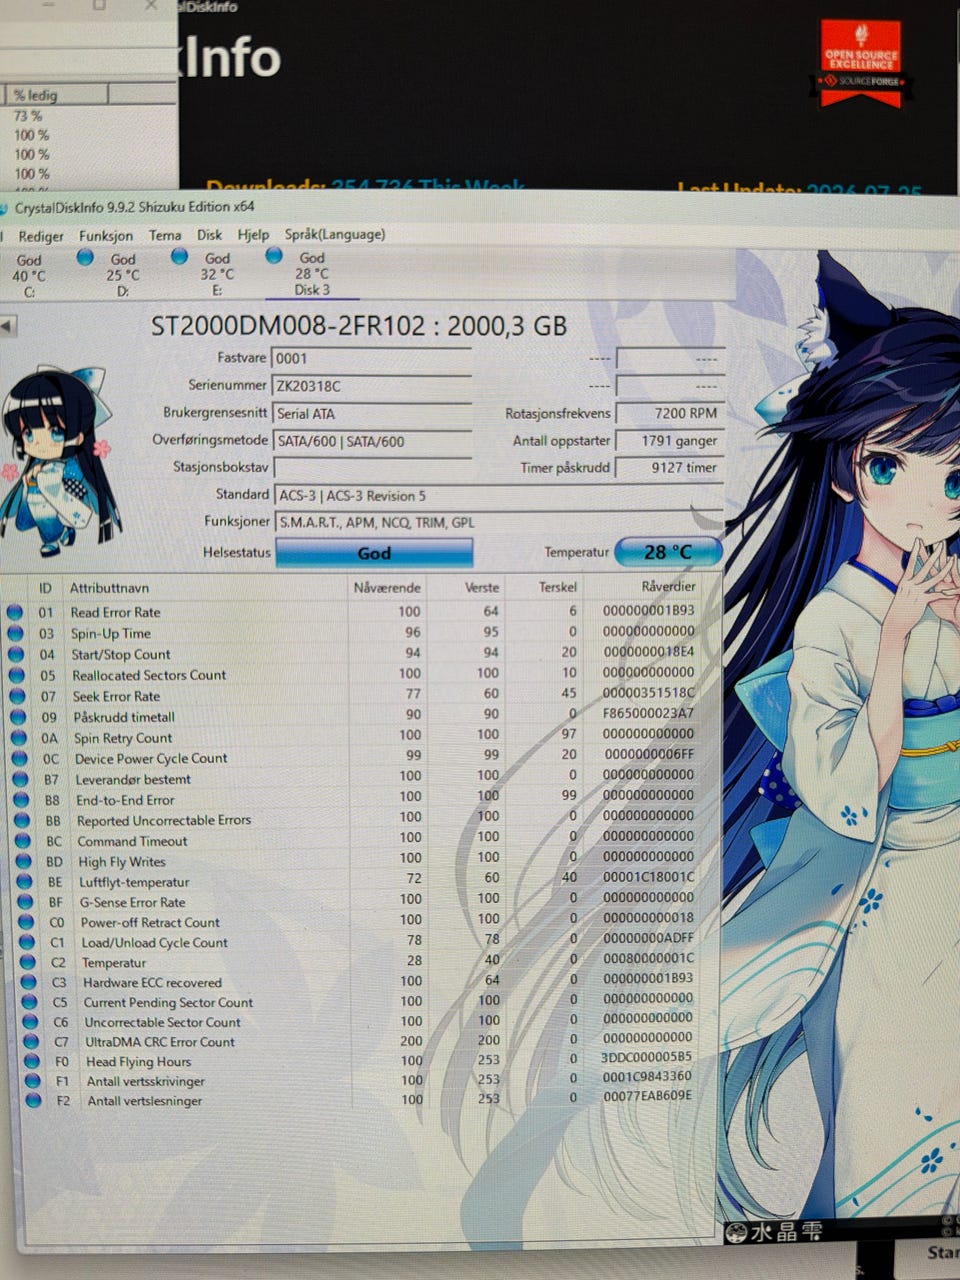
Task: Click the Brukergrensesnitt Serial ATA field
Action: tap(371, 413)
